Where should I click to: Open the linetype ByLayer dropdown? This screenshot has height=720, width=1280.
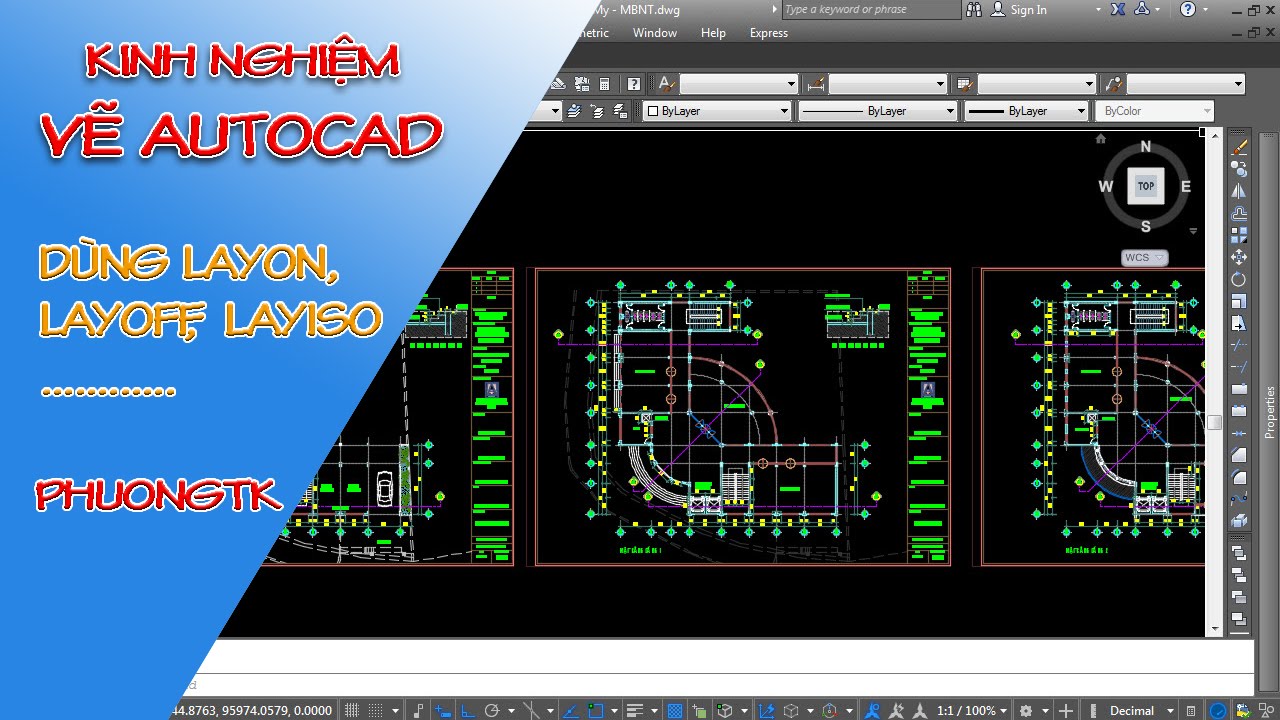(878, 111)
